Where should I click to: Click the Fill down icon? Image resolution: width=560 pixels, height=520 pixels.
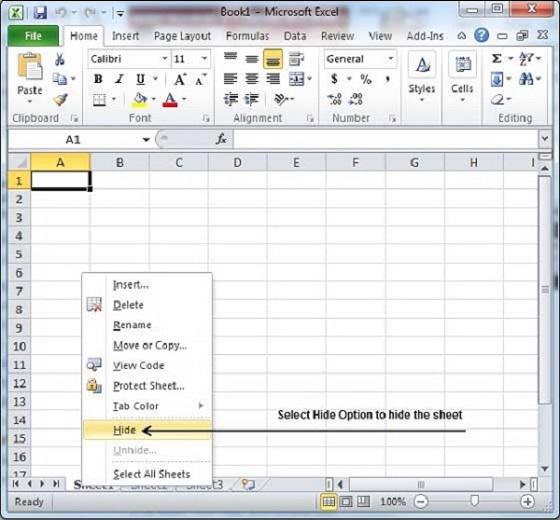pos(497,79)
